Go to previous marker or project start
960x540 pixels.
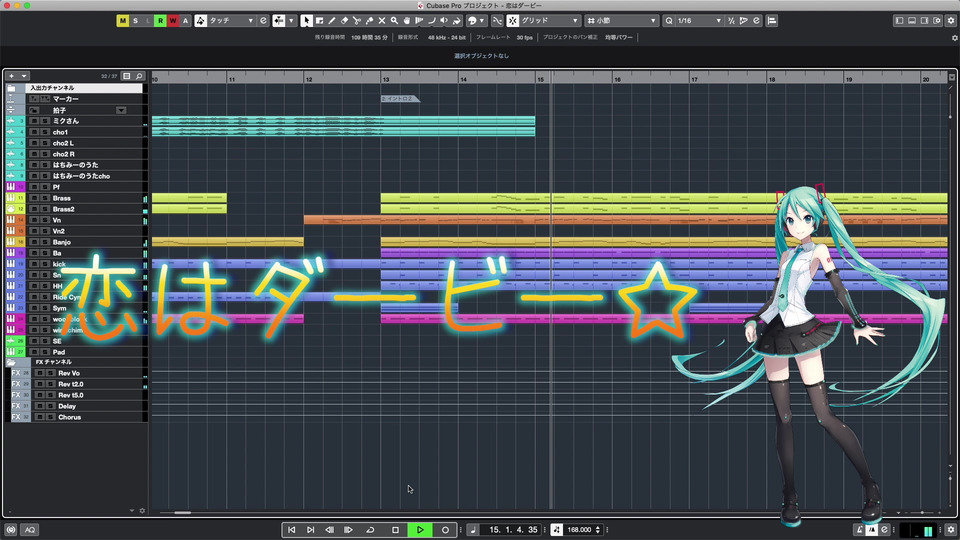coord(291,530)
